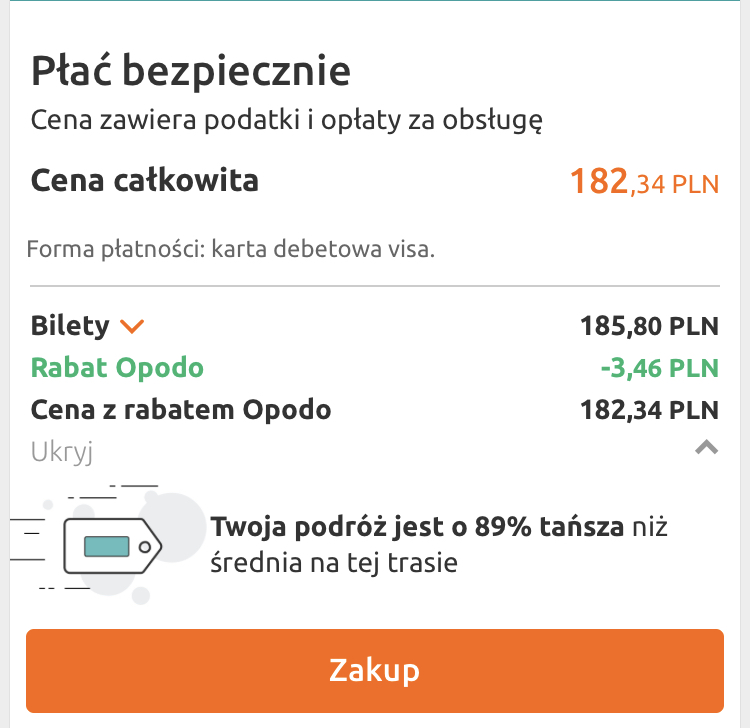The width and height of the screenshot is (750, 728).
Task: Click the total price 182,34 PLN in orange
Action: tap(644, 182)
